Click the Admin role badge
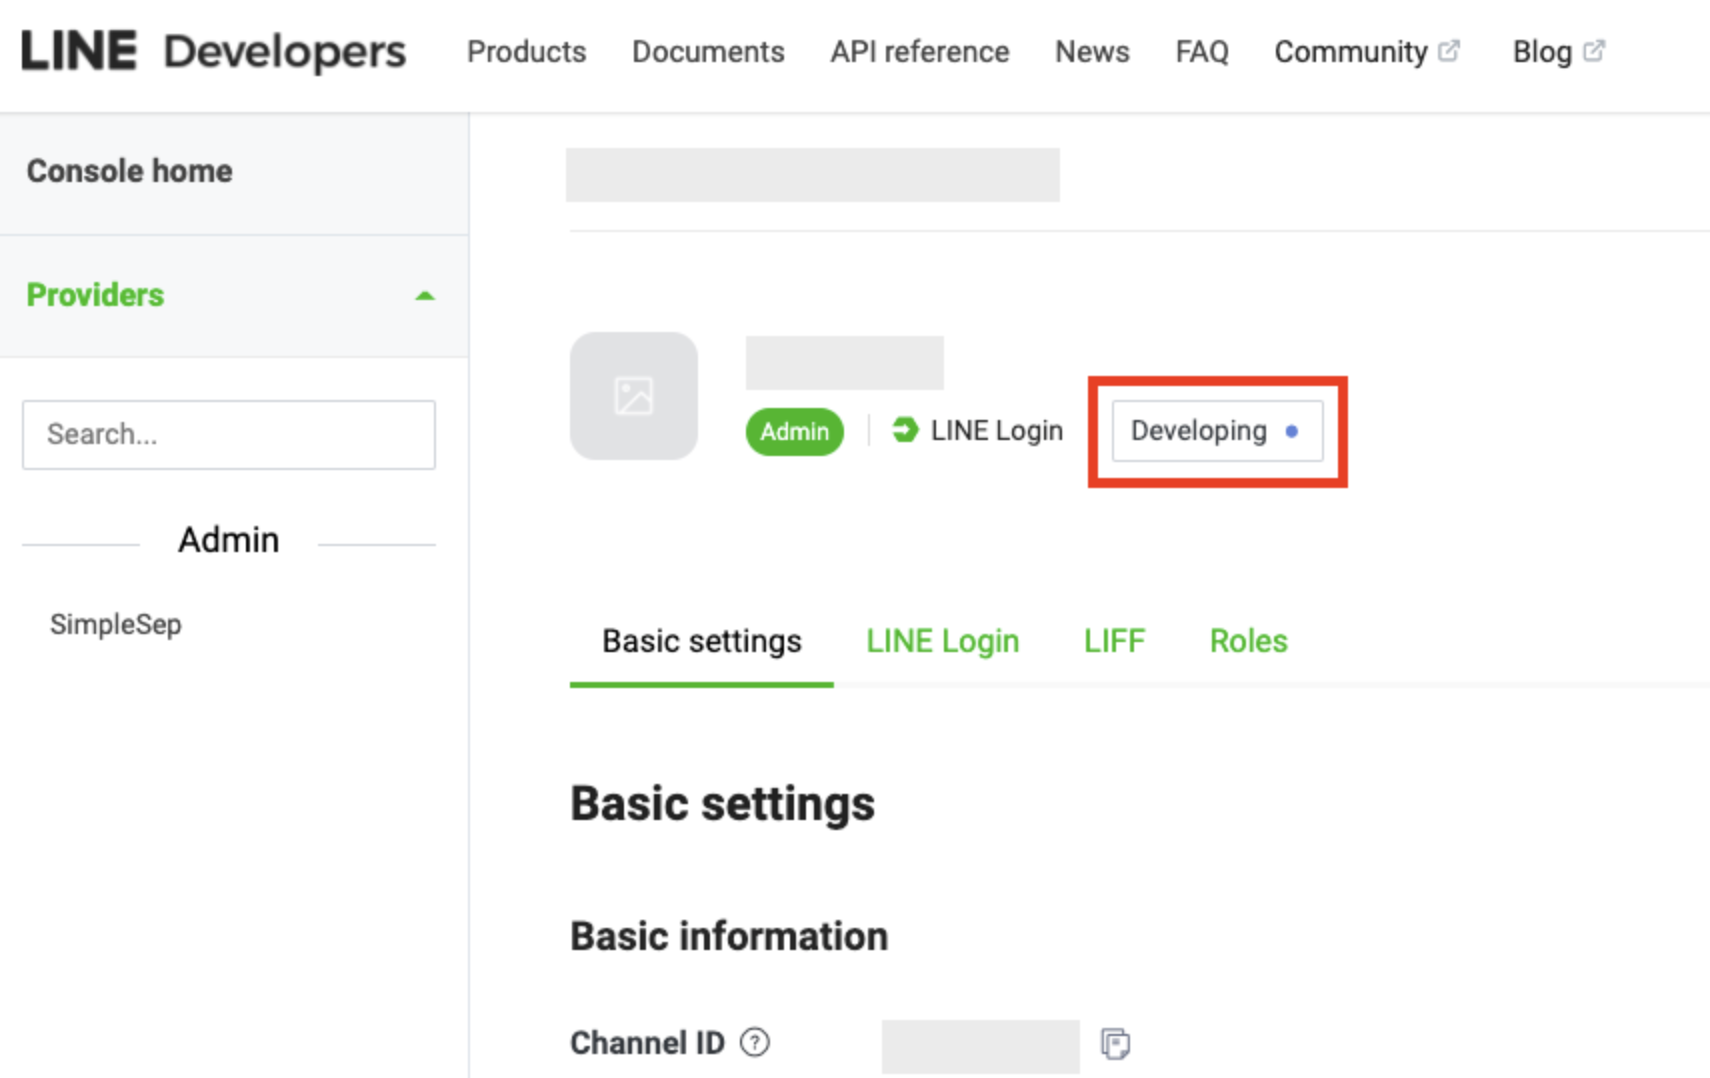 (x=795, y=432)
